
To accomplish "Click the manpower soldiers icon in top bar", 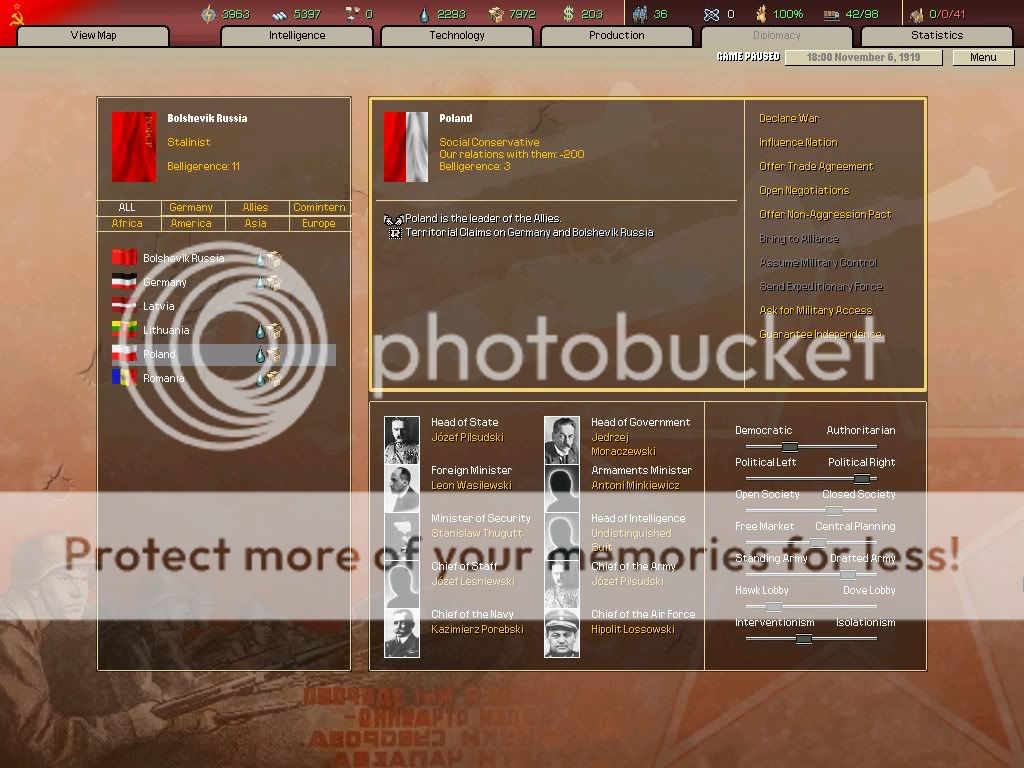I will pyautogui.click(x=640, y=14).
